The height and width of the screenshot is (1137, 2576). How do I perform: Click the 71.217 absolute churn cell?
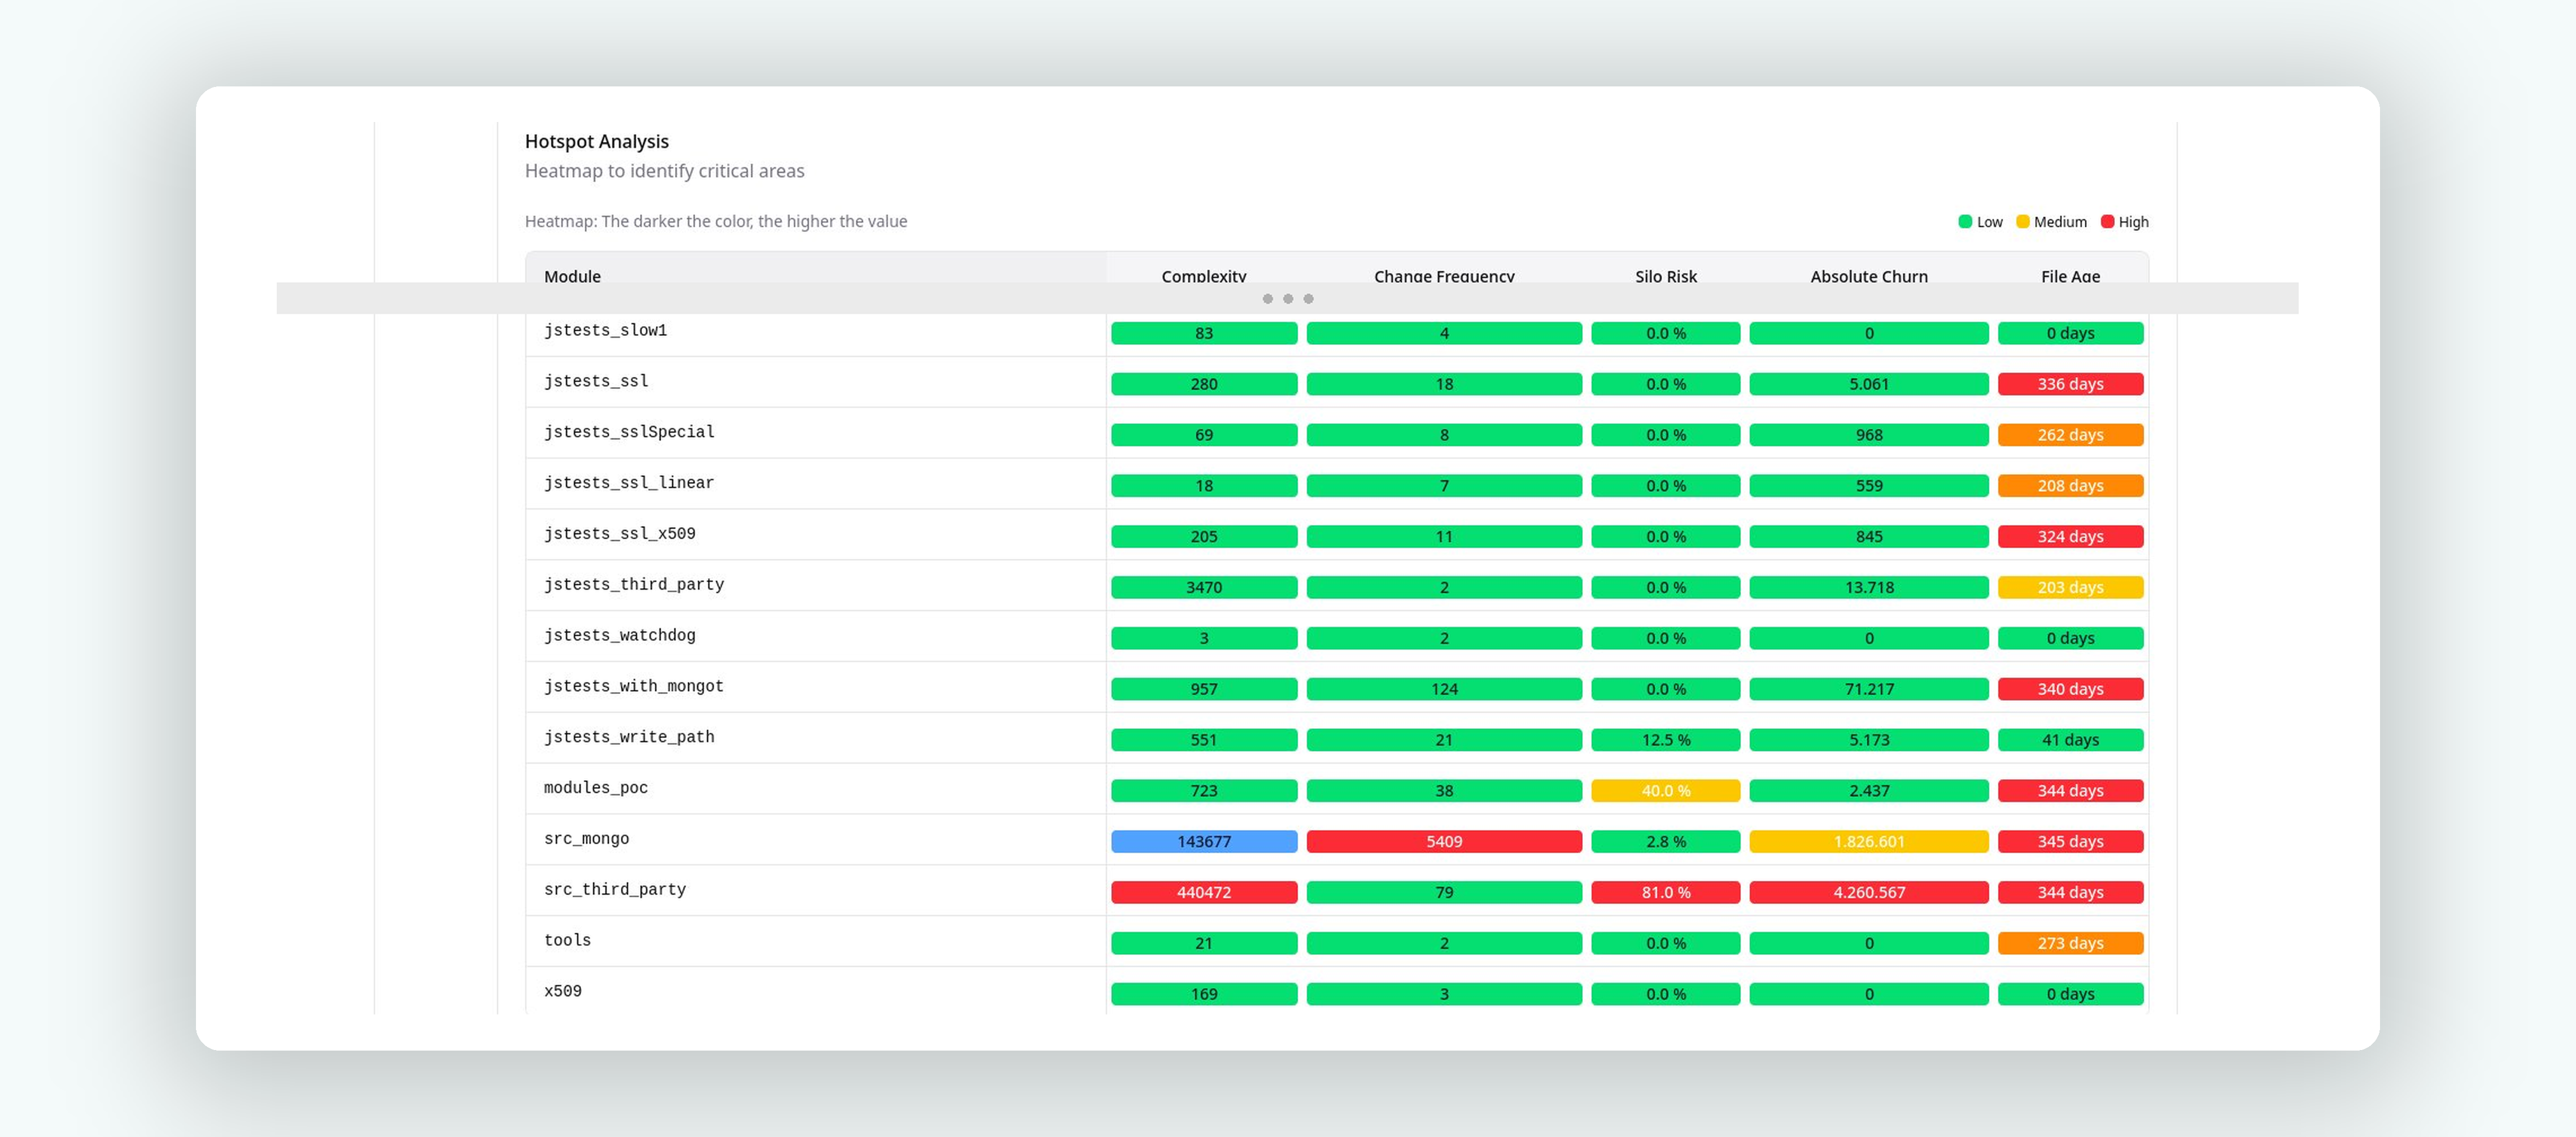[x=1868, y=689]
